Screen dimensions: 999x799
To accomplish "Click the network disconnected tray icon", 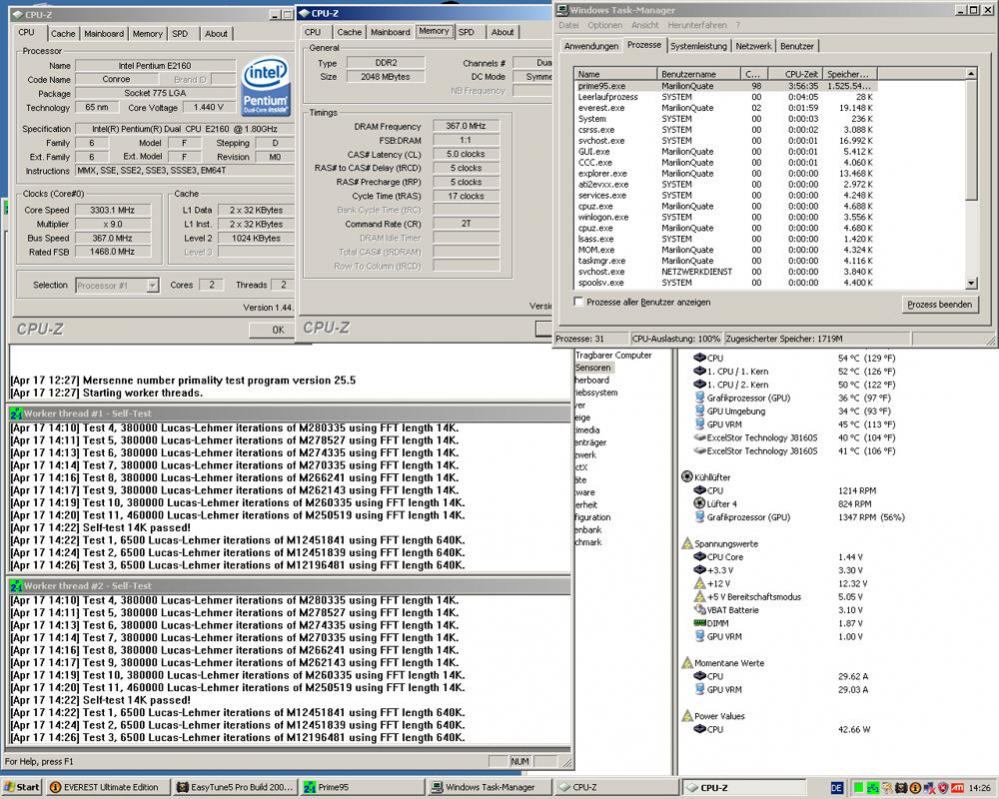I will pyautogui.click(x=929, y=788).
